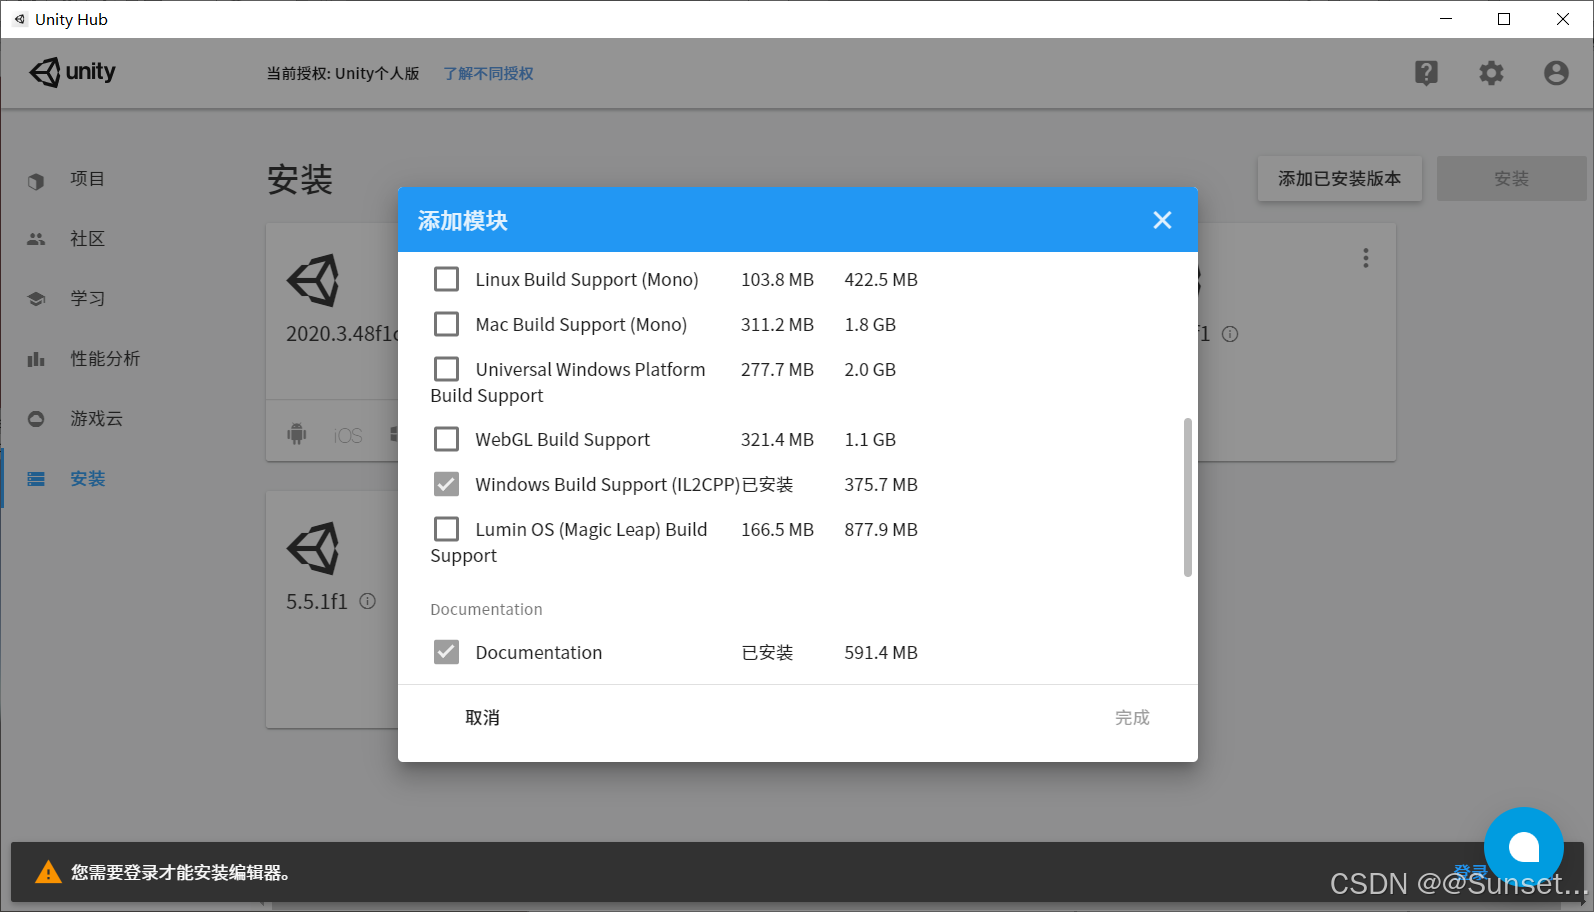The height and width of the screenshot is (912, 1594).
Task: Check Universal Windows Platform Build Support
Action: (447, 369)
